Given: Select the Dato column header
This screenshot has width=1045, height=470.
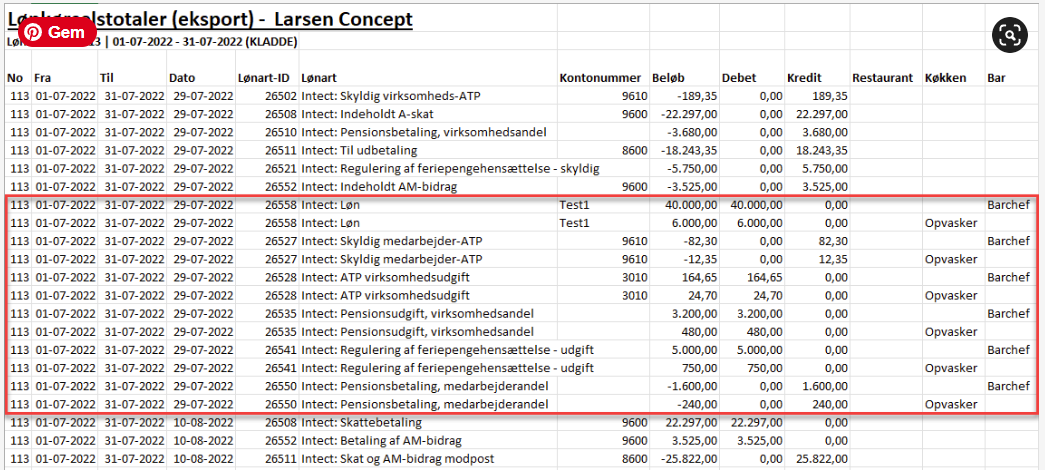Looking at the screenshot, I should click(182, 78).
